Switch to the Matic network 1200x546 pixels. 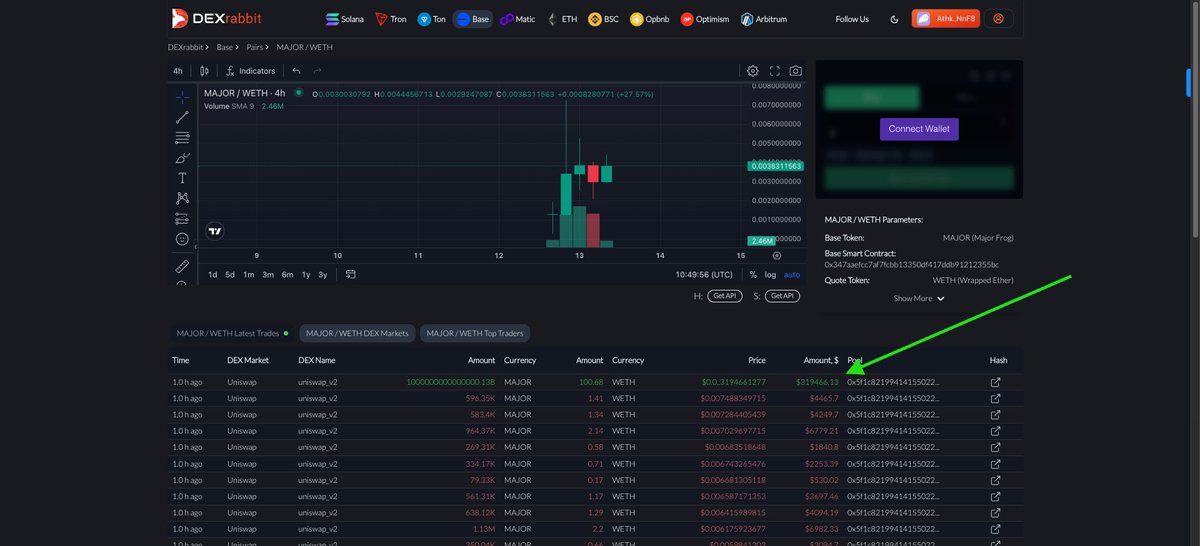(x=518, y=19)
